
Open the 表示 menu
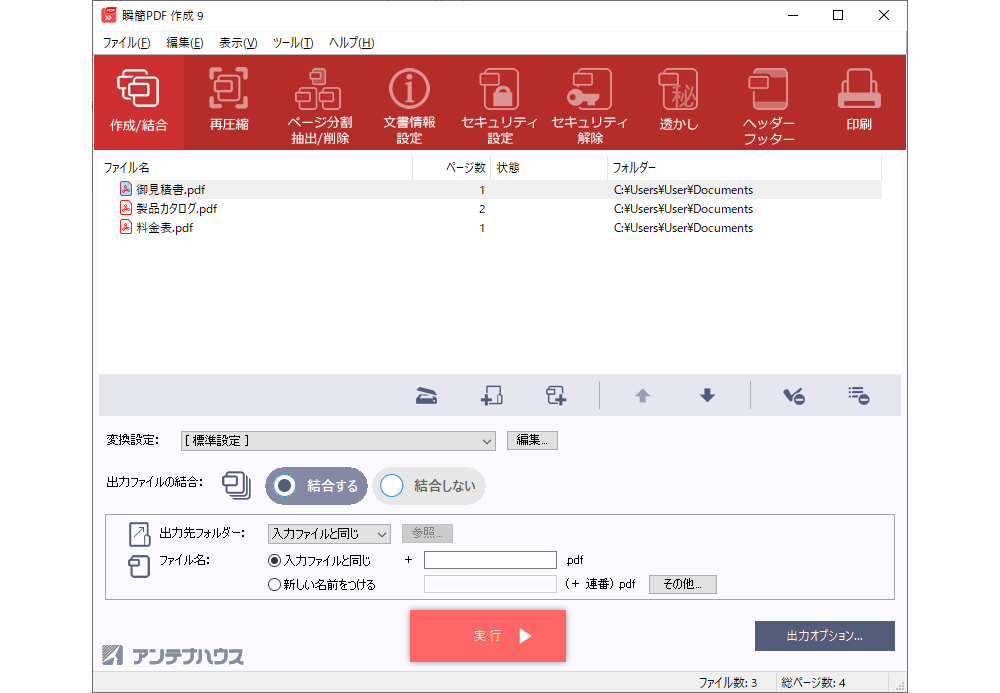point(238,43)
